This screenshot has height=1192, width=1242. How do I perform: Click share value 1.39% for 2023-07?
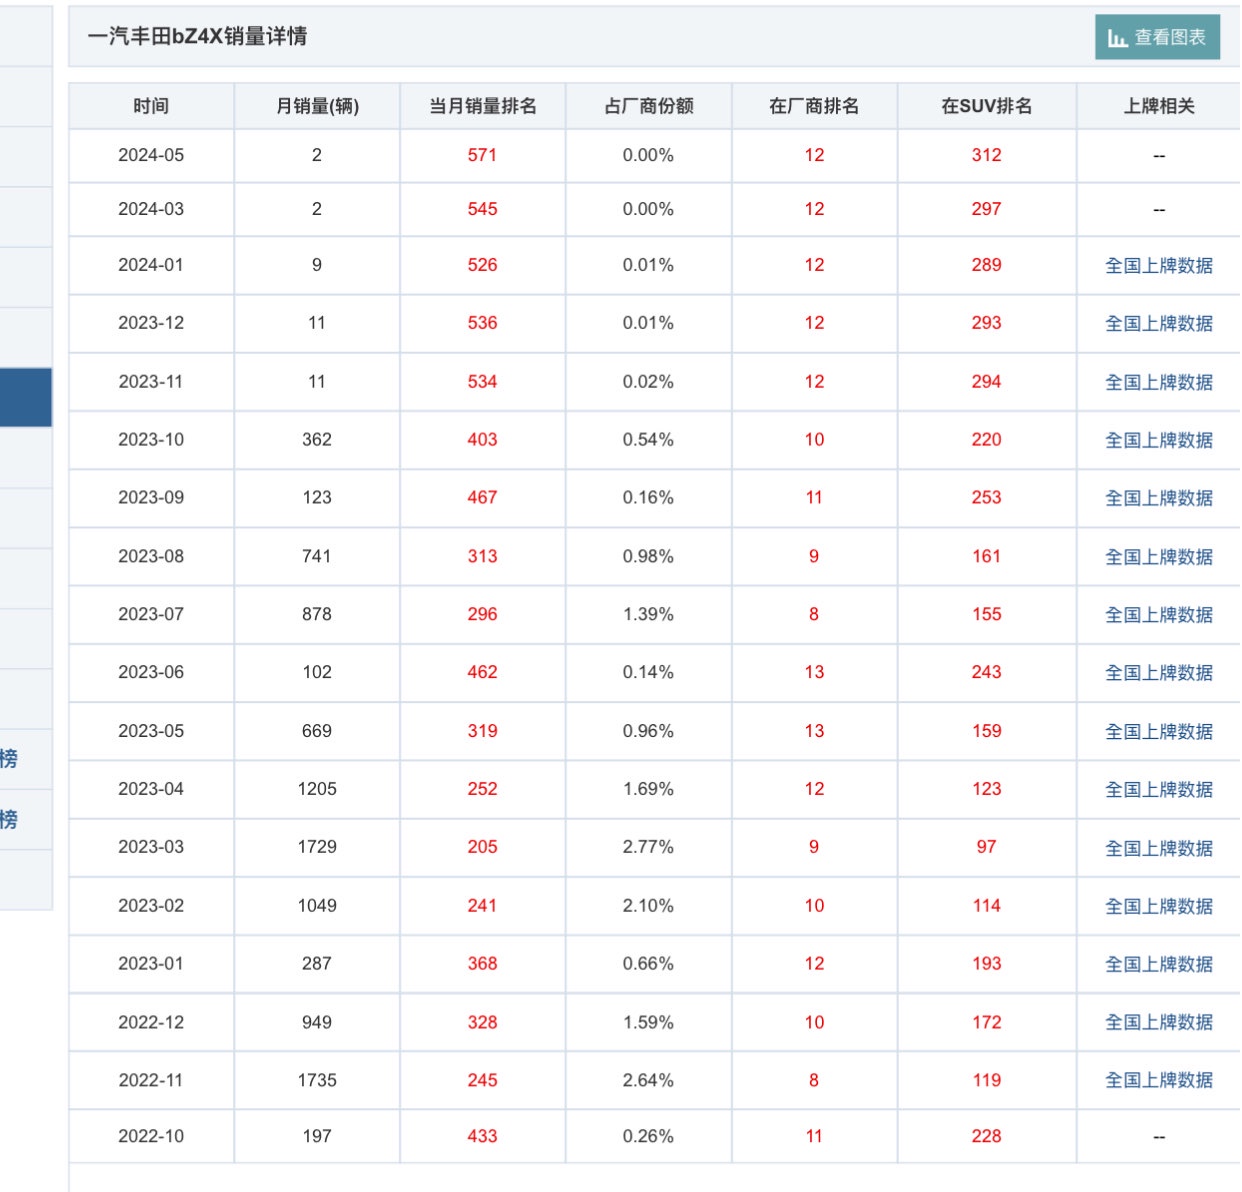click(648, 614)
